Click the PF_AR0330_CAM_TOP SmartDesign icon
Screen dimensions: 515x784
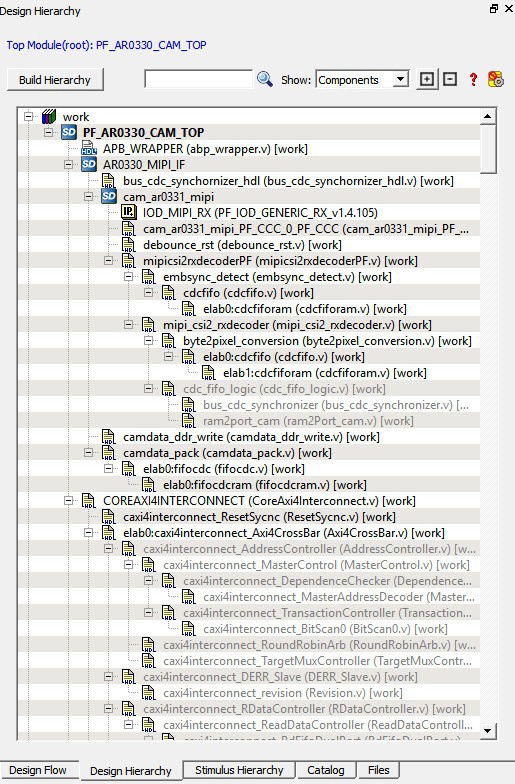pyautogui.click(x=68, y=132)
